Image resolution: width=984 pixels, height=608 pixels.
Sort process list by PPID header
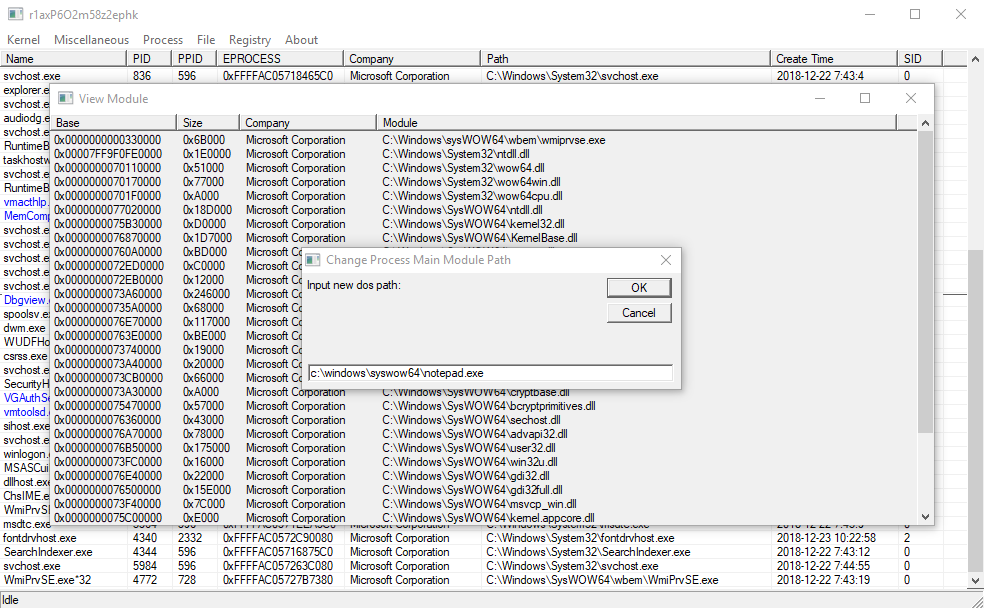194,58
